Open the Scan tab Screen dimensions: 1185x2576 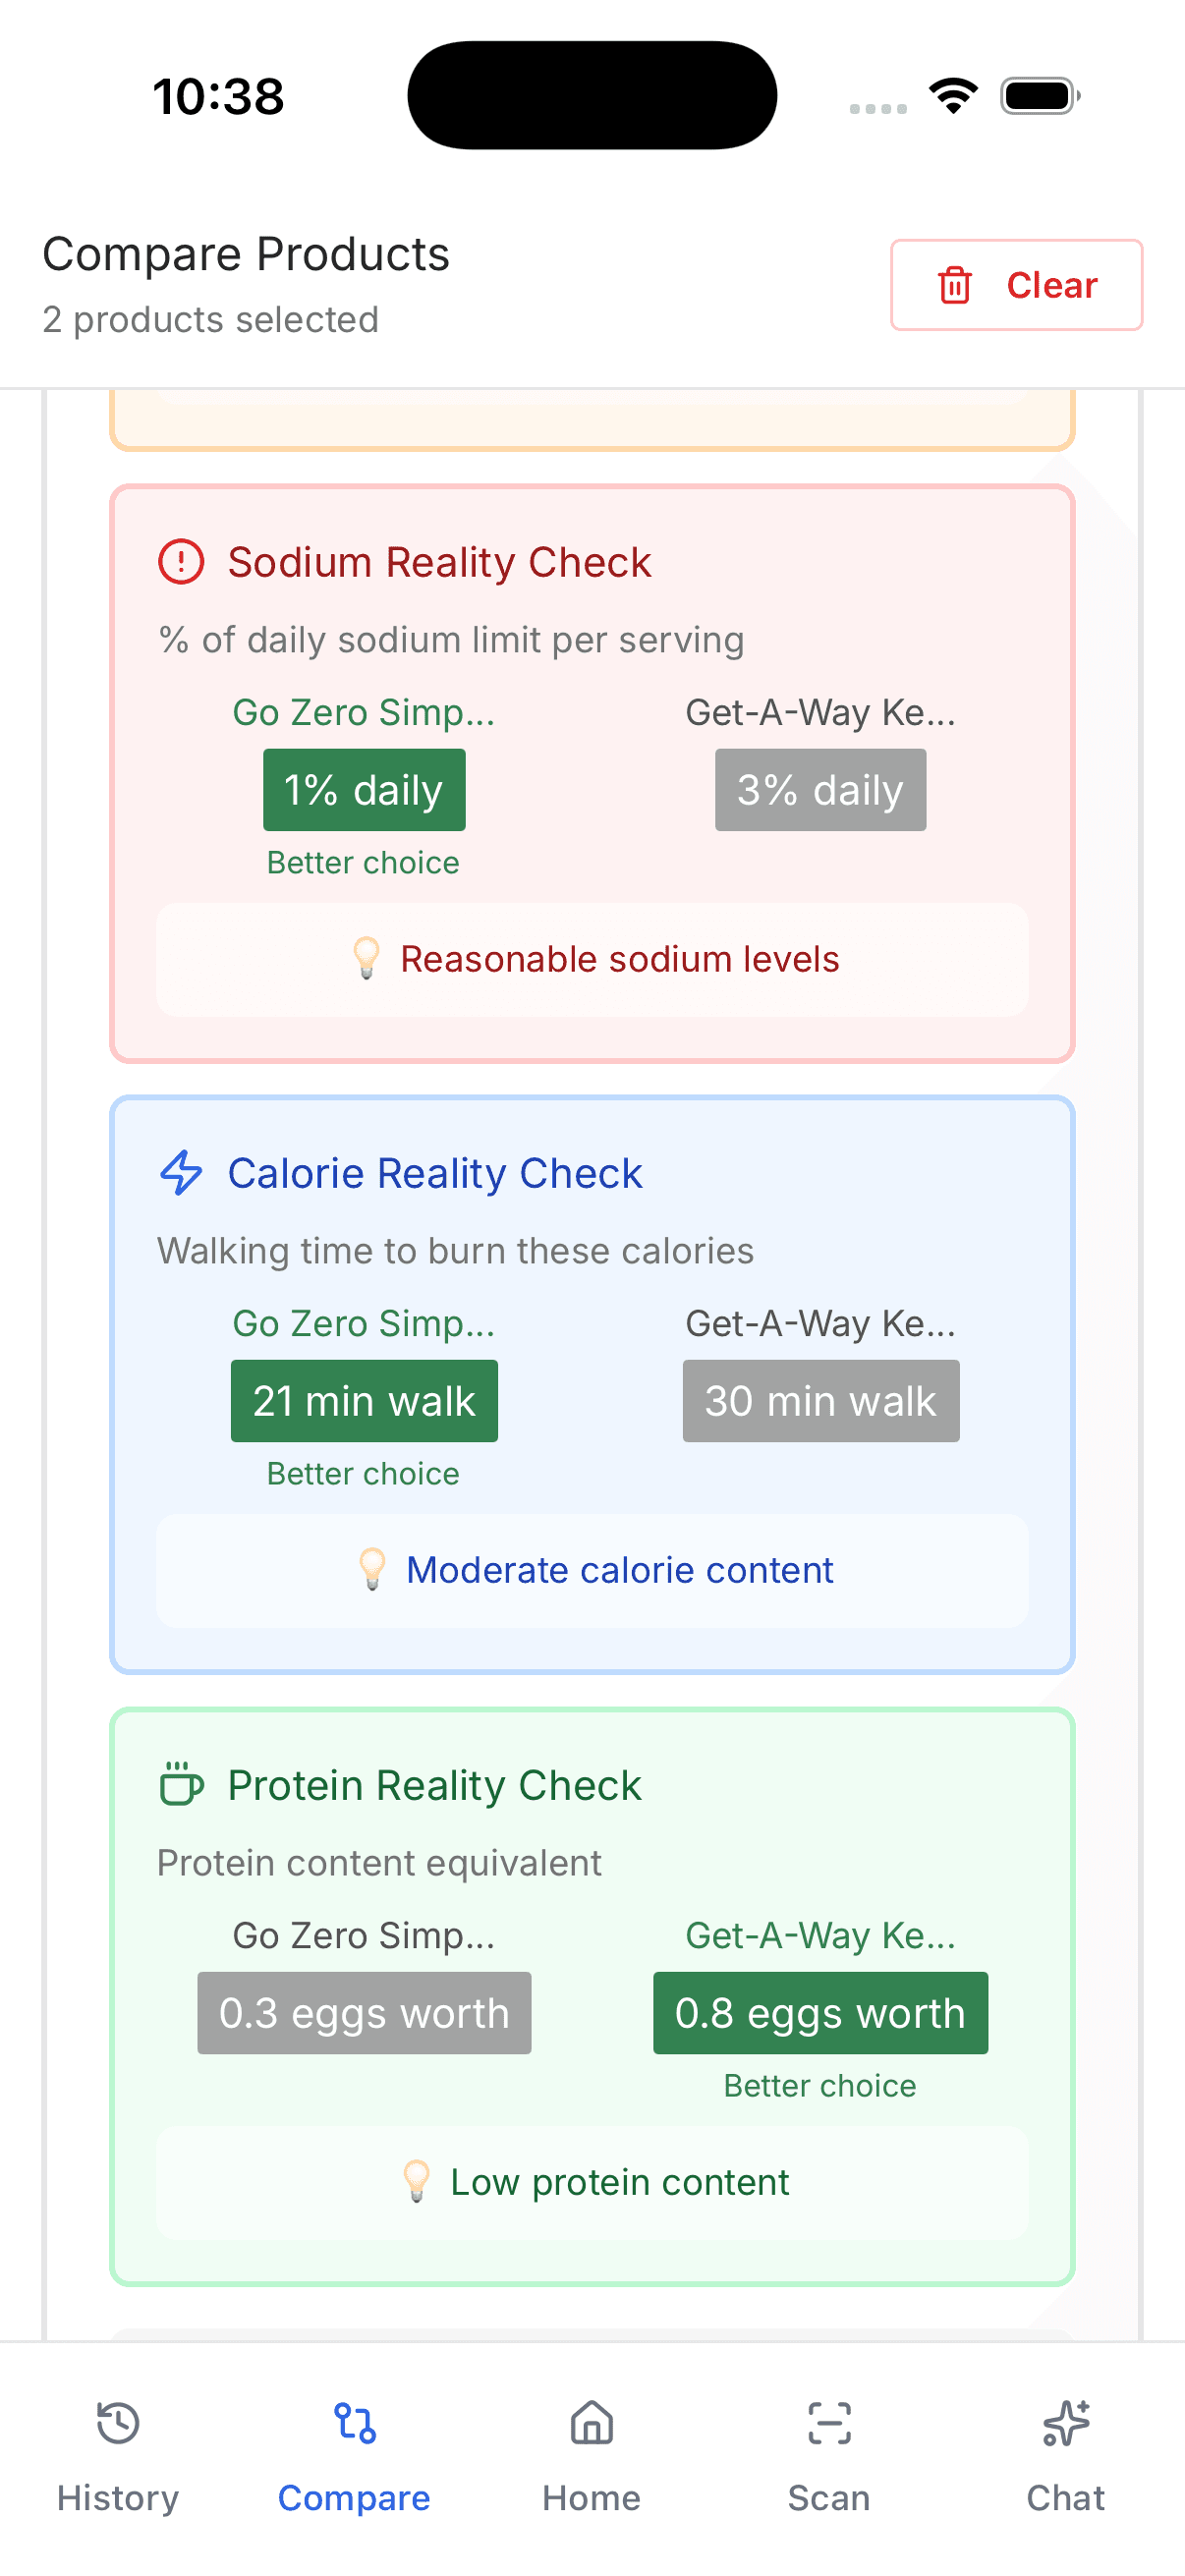tap(829, 2454)
